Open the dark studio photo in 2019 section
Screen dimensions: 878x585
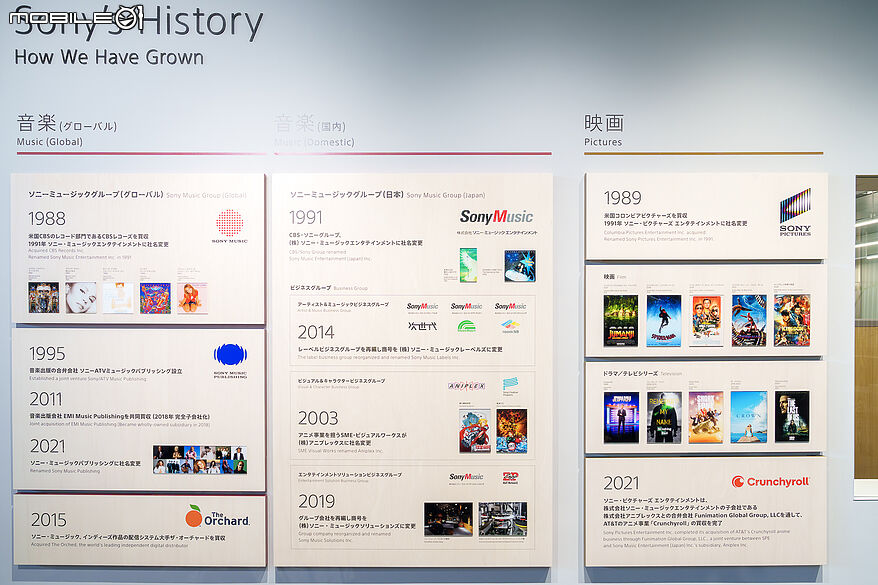[448, 520]
